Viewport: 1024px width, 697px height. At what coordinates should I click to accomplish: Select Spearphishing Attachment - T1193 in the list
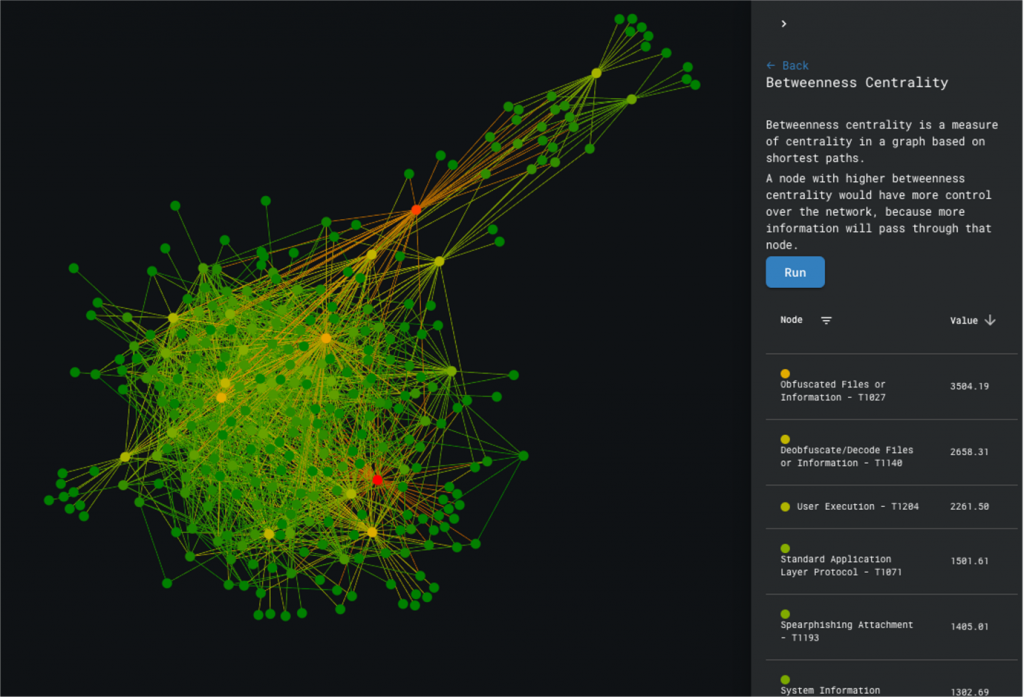click(x=846, y=631)
